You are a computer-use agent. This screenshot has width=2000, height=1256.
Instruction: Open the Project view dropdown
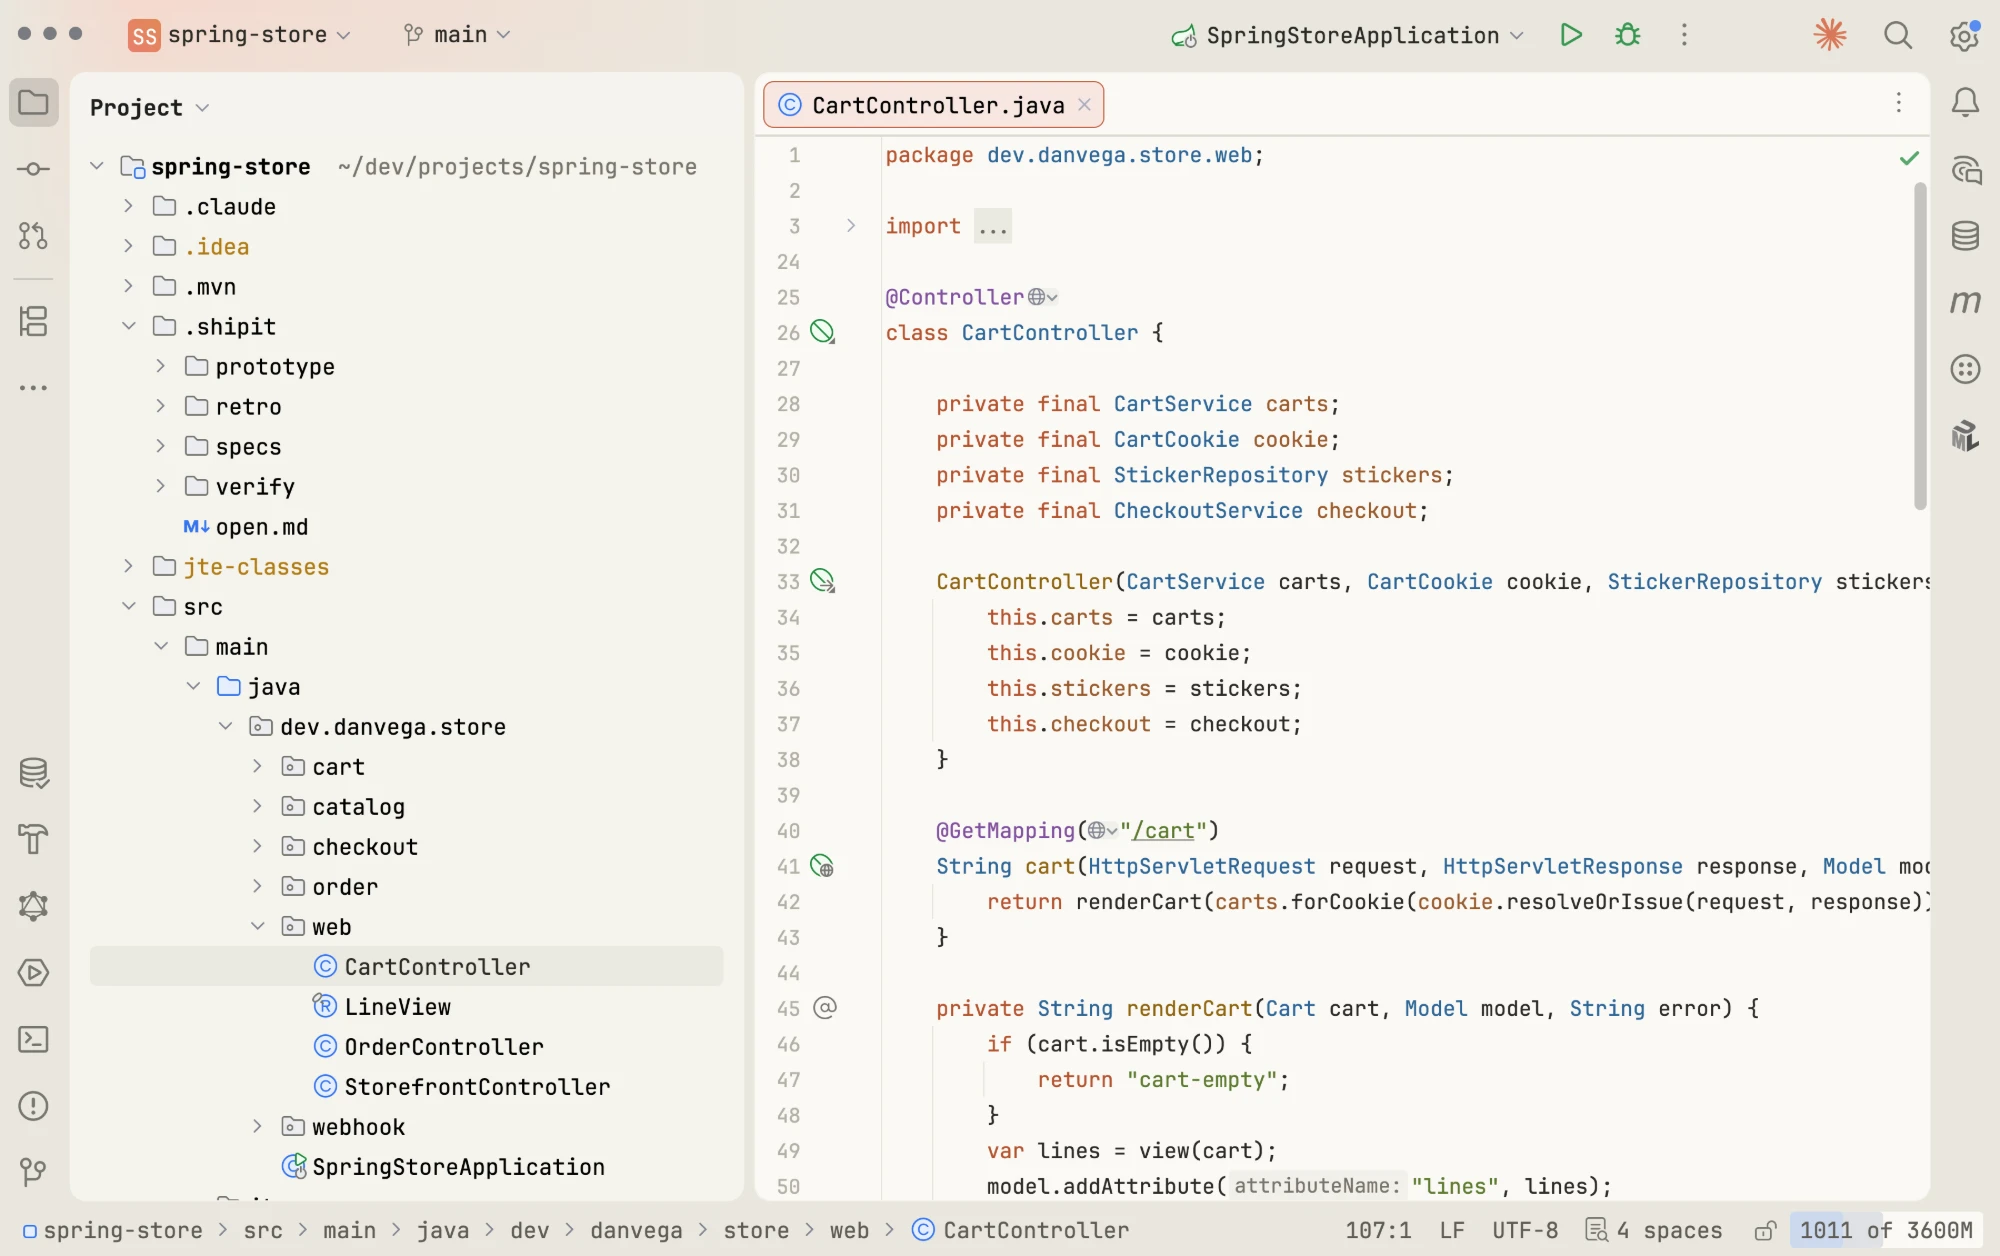(x=150, y=107)
